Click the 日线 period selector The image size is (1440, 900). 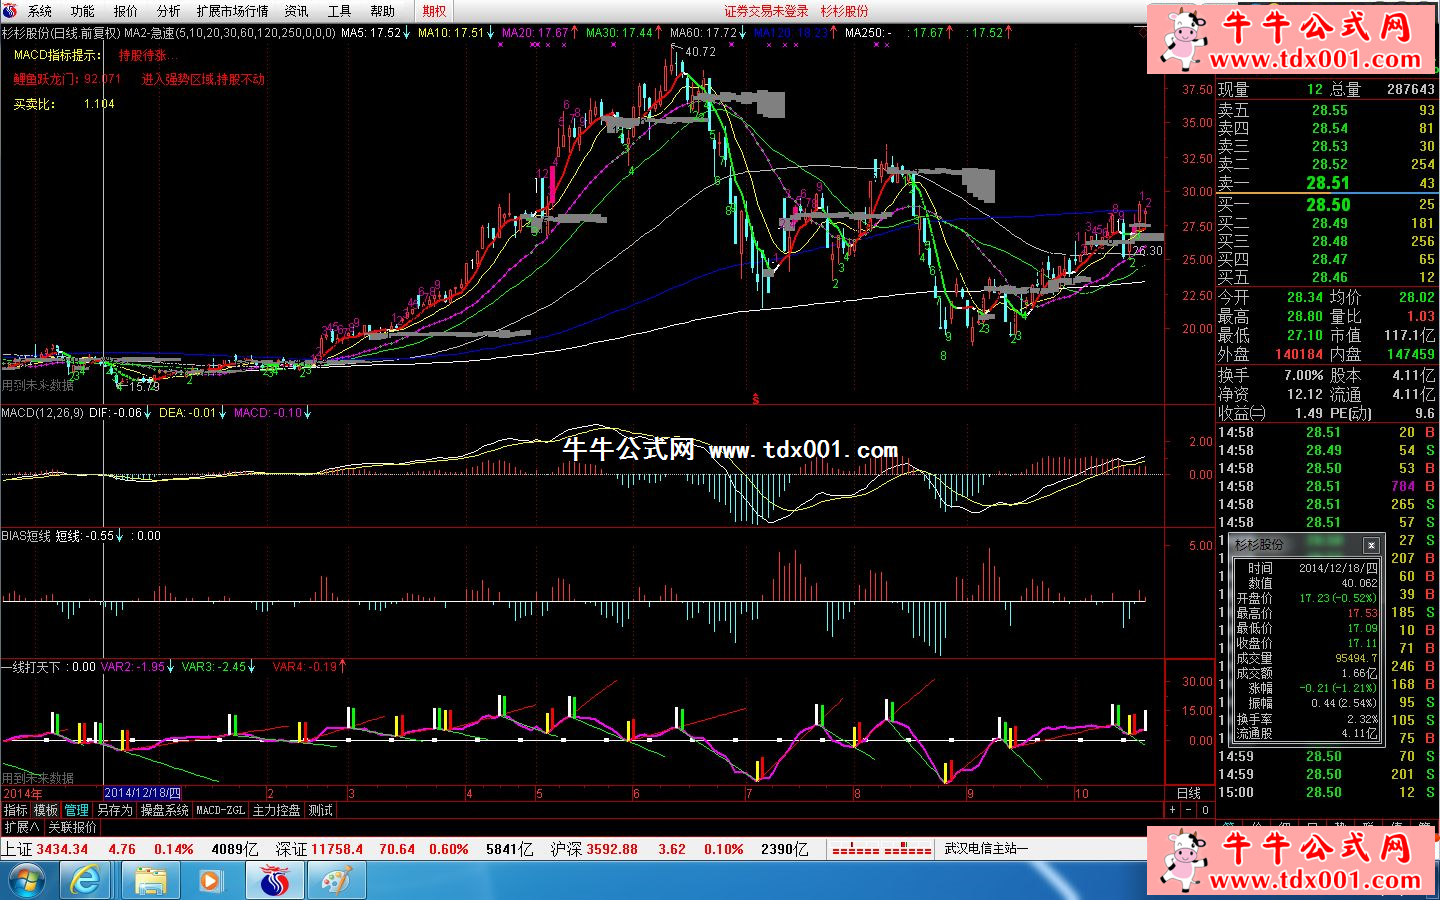click(1189, 793)
